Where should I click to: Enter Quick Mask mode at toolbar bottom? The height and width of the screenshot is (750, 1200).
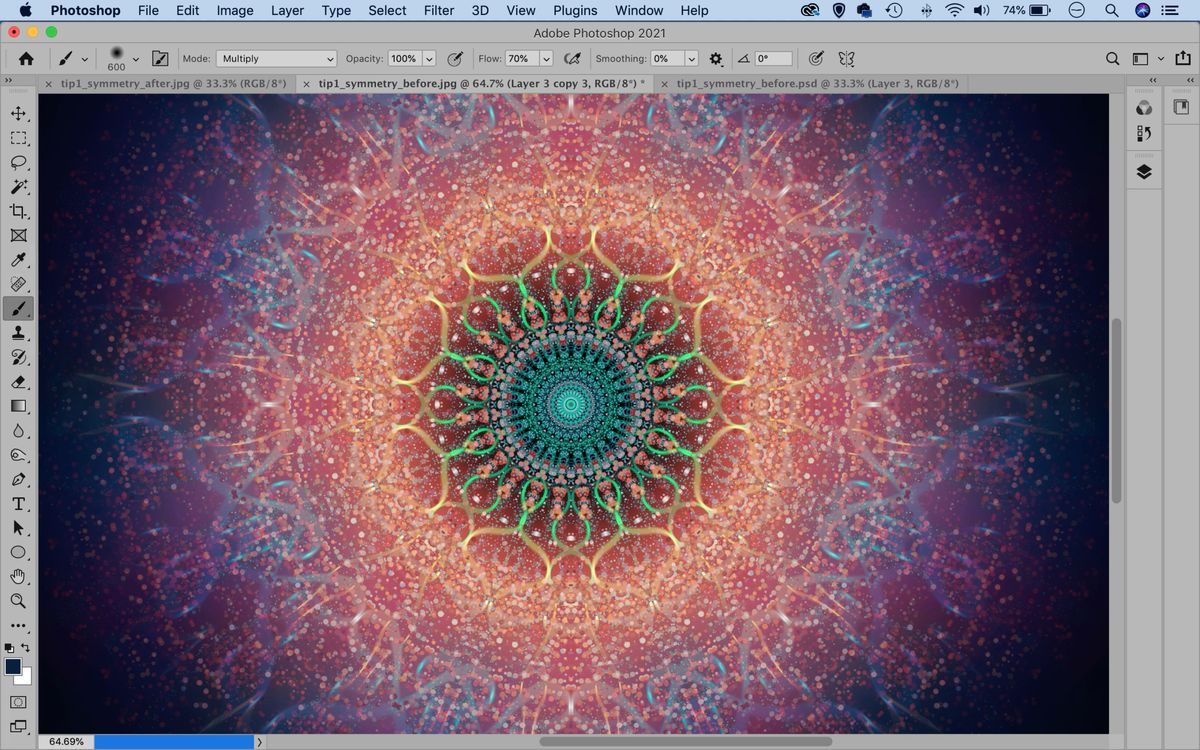click(19, 700)
